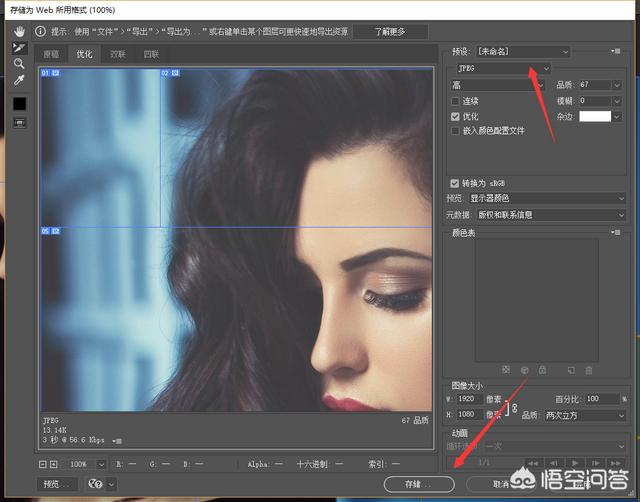
Task: Click the delete color trash icon
Action: pyautogui.click(x=589, y=370)
